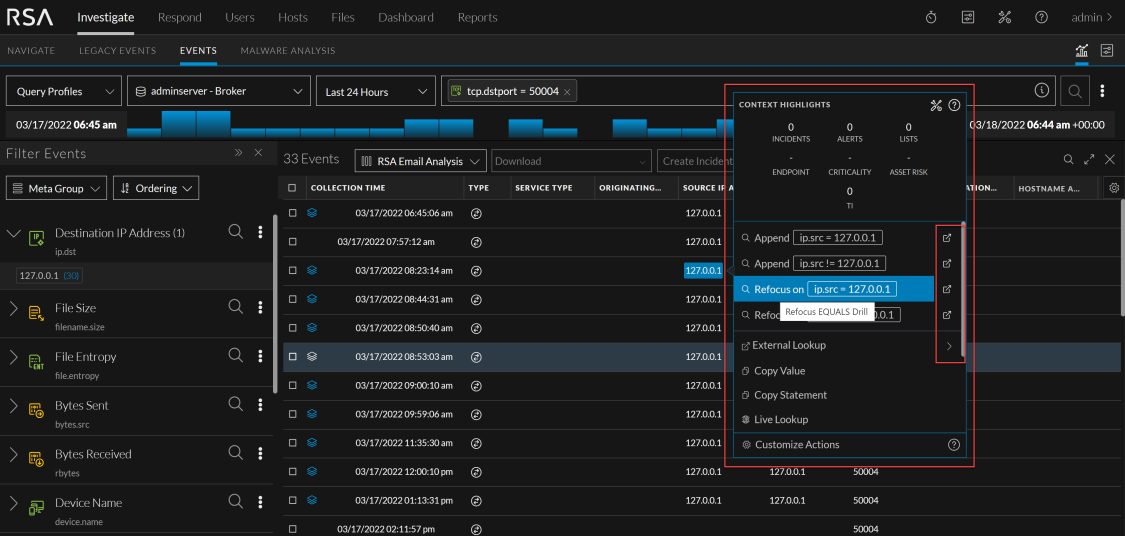The width and height of the screenshot is (1125, 536).
Task: Close the Filter Events panel
Action: (x=258, y=153)
